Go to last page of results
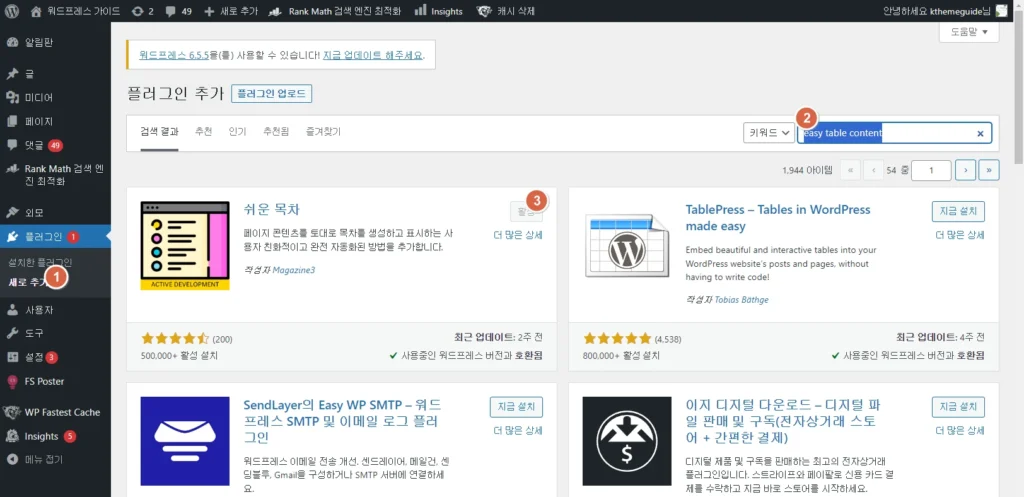 pyautogui.click(x=989, y=170)
